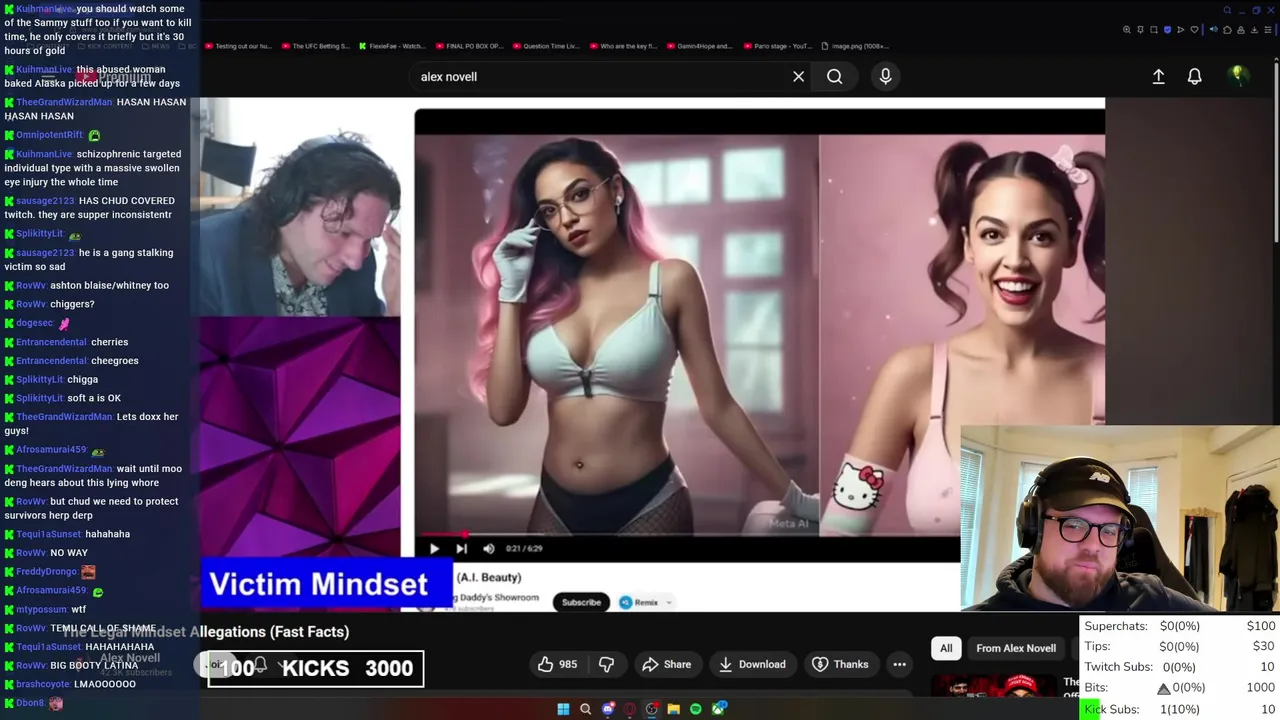The width and height of the screenshot is (1280, 720).
Task: Open File Explorer from the taskbar
Action: (x=674, y=709)
